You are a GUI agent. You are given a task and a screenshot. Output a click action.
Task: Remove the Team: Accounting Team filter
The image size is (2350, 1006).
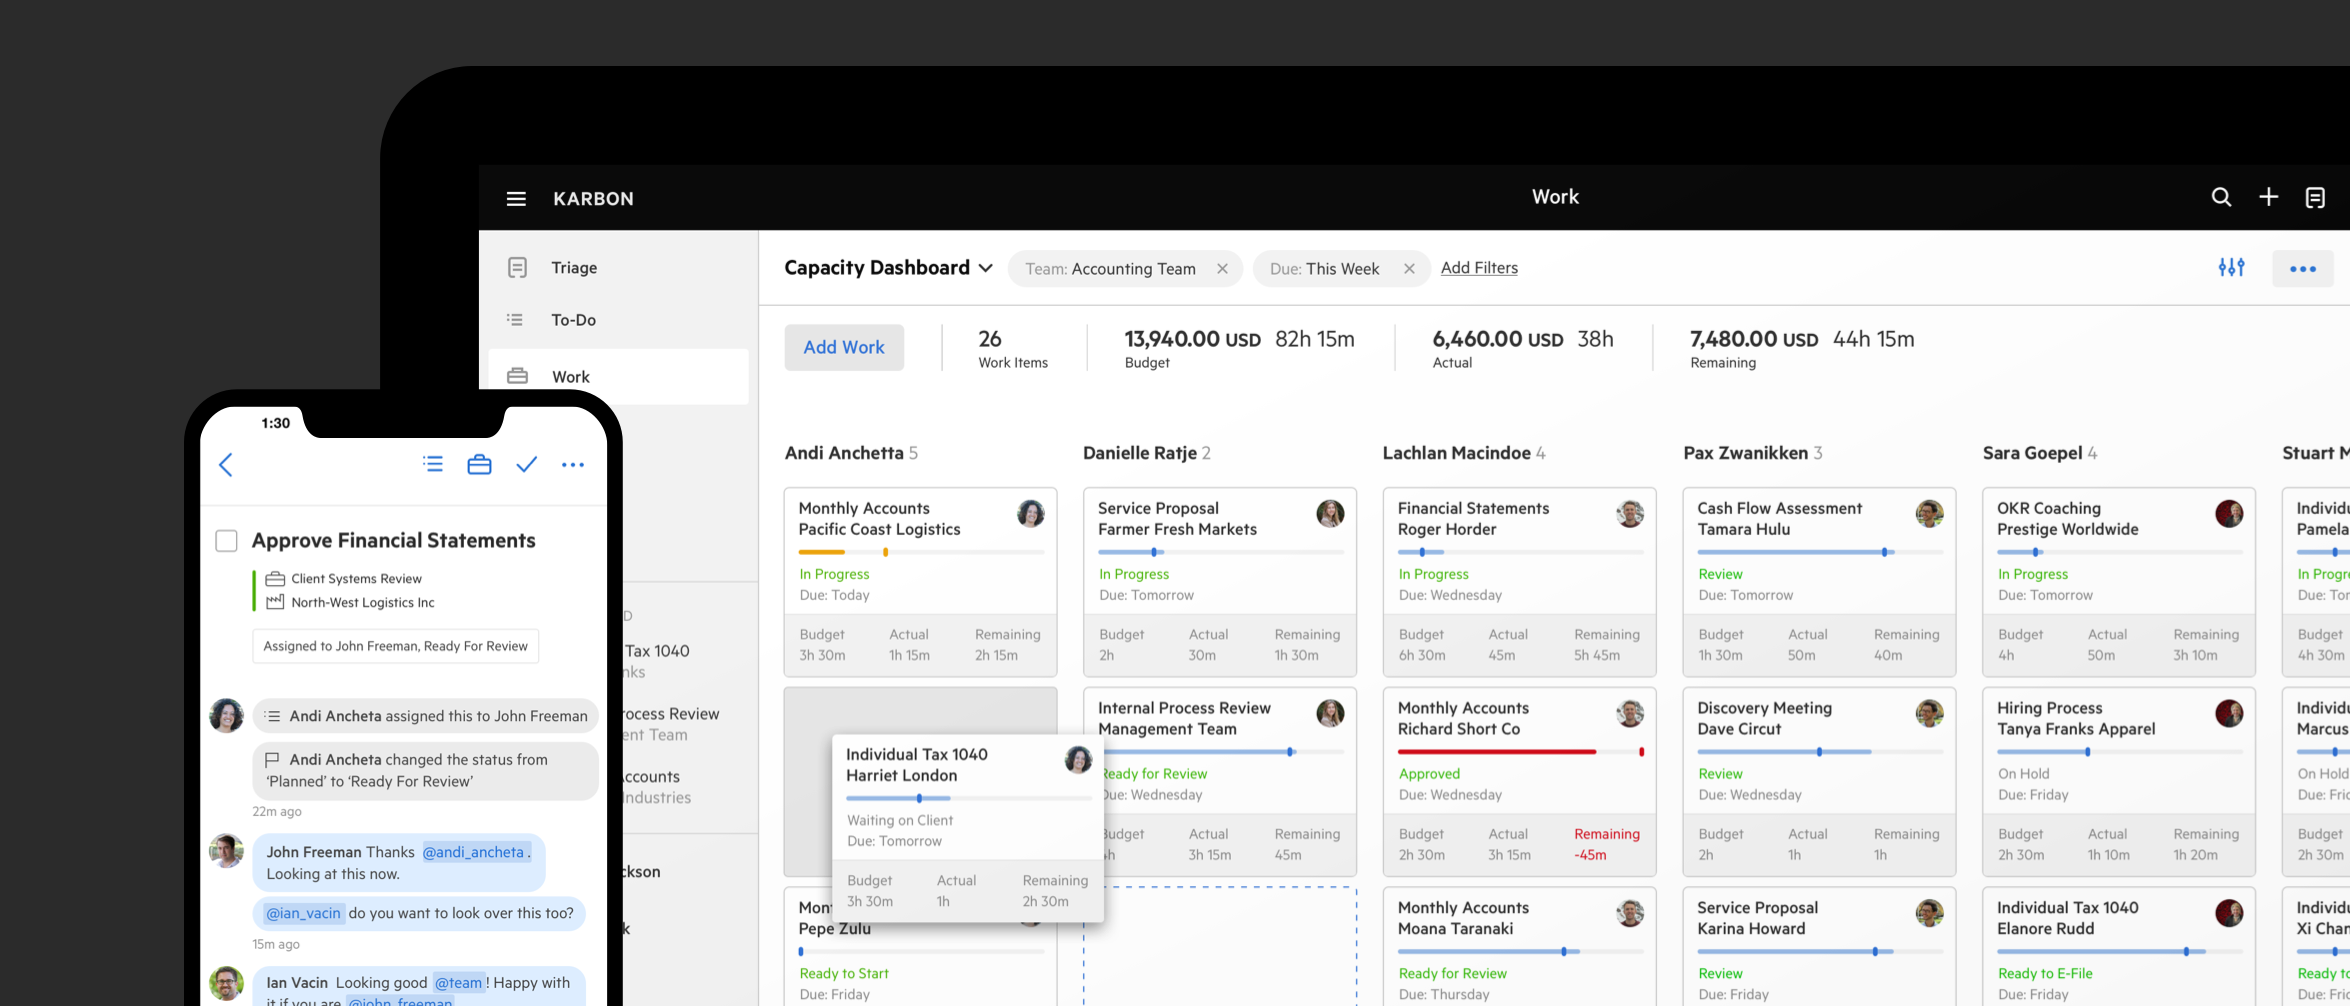coord(1222,268)
